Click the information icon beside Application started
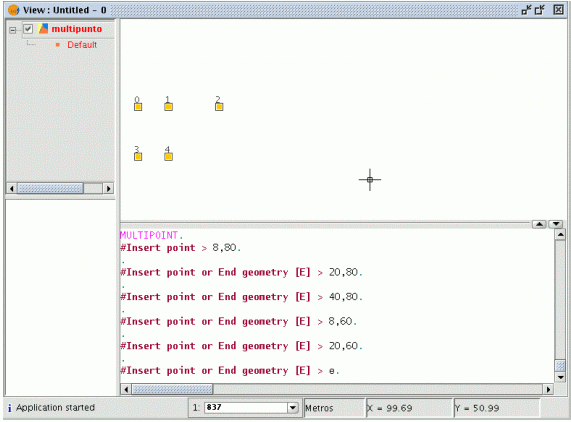The width and height of the screenshot is (571, 422). point(9,408)
